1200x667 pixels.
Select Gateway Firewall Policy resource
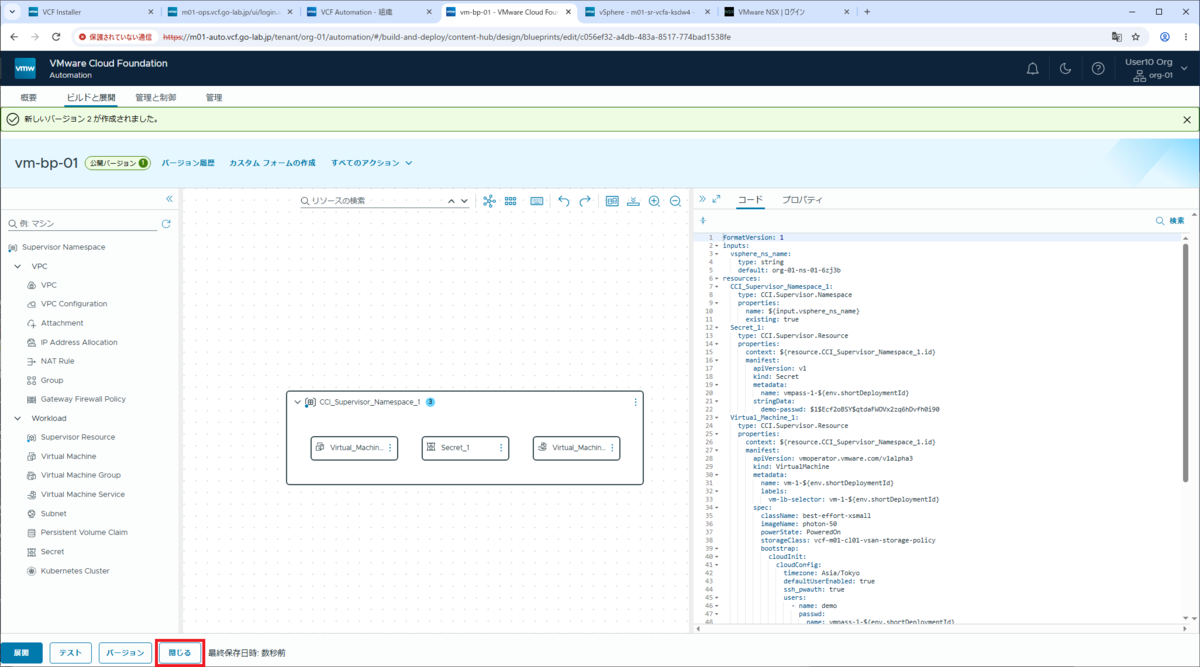83,399
